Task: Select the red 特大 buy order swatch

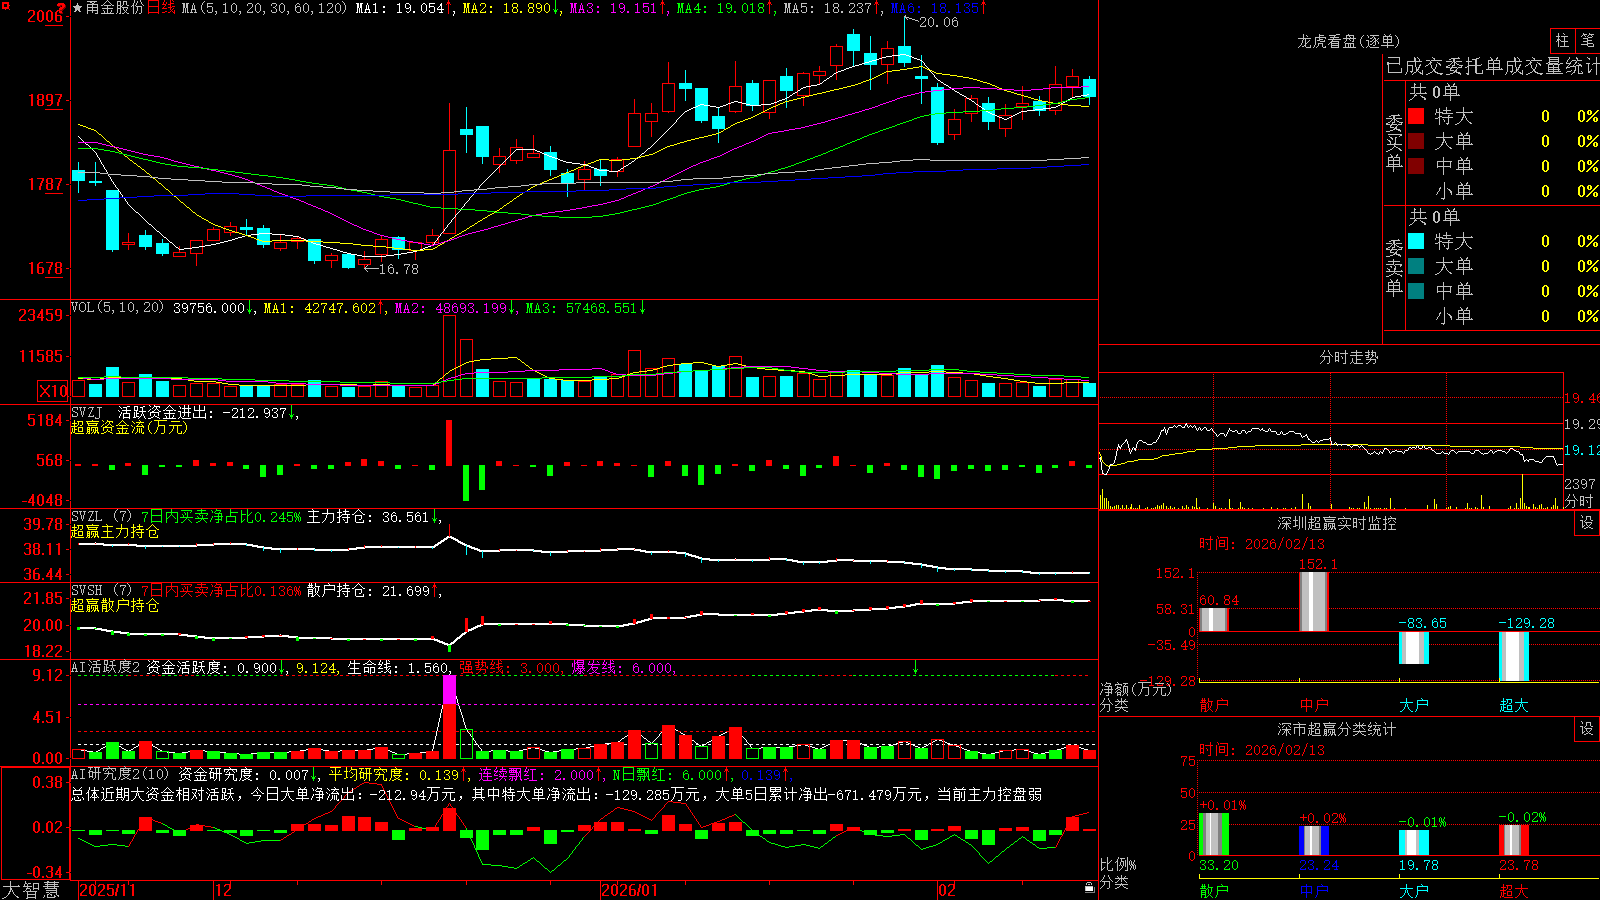Action: pyautogui.click(x=1416, y=116)
